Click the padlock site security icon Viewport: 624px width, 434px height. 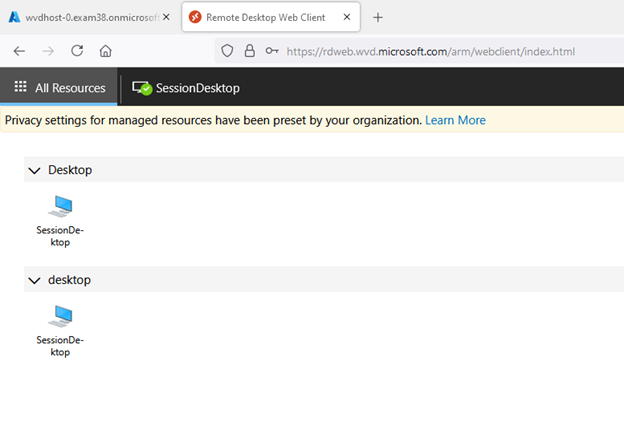coord(250,51)
